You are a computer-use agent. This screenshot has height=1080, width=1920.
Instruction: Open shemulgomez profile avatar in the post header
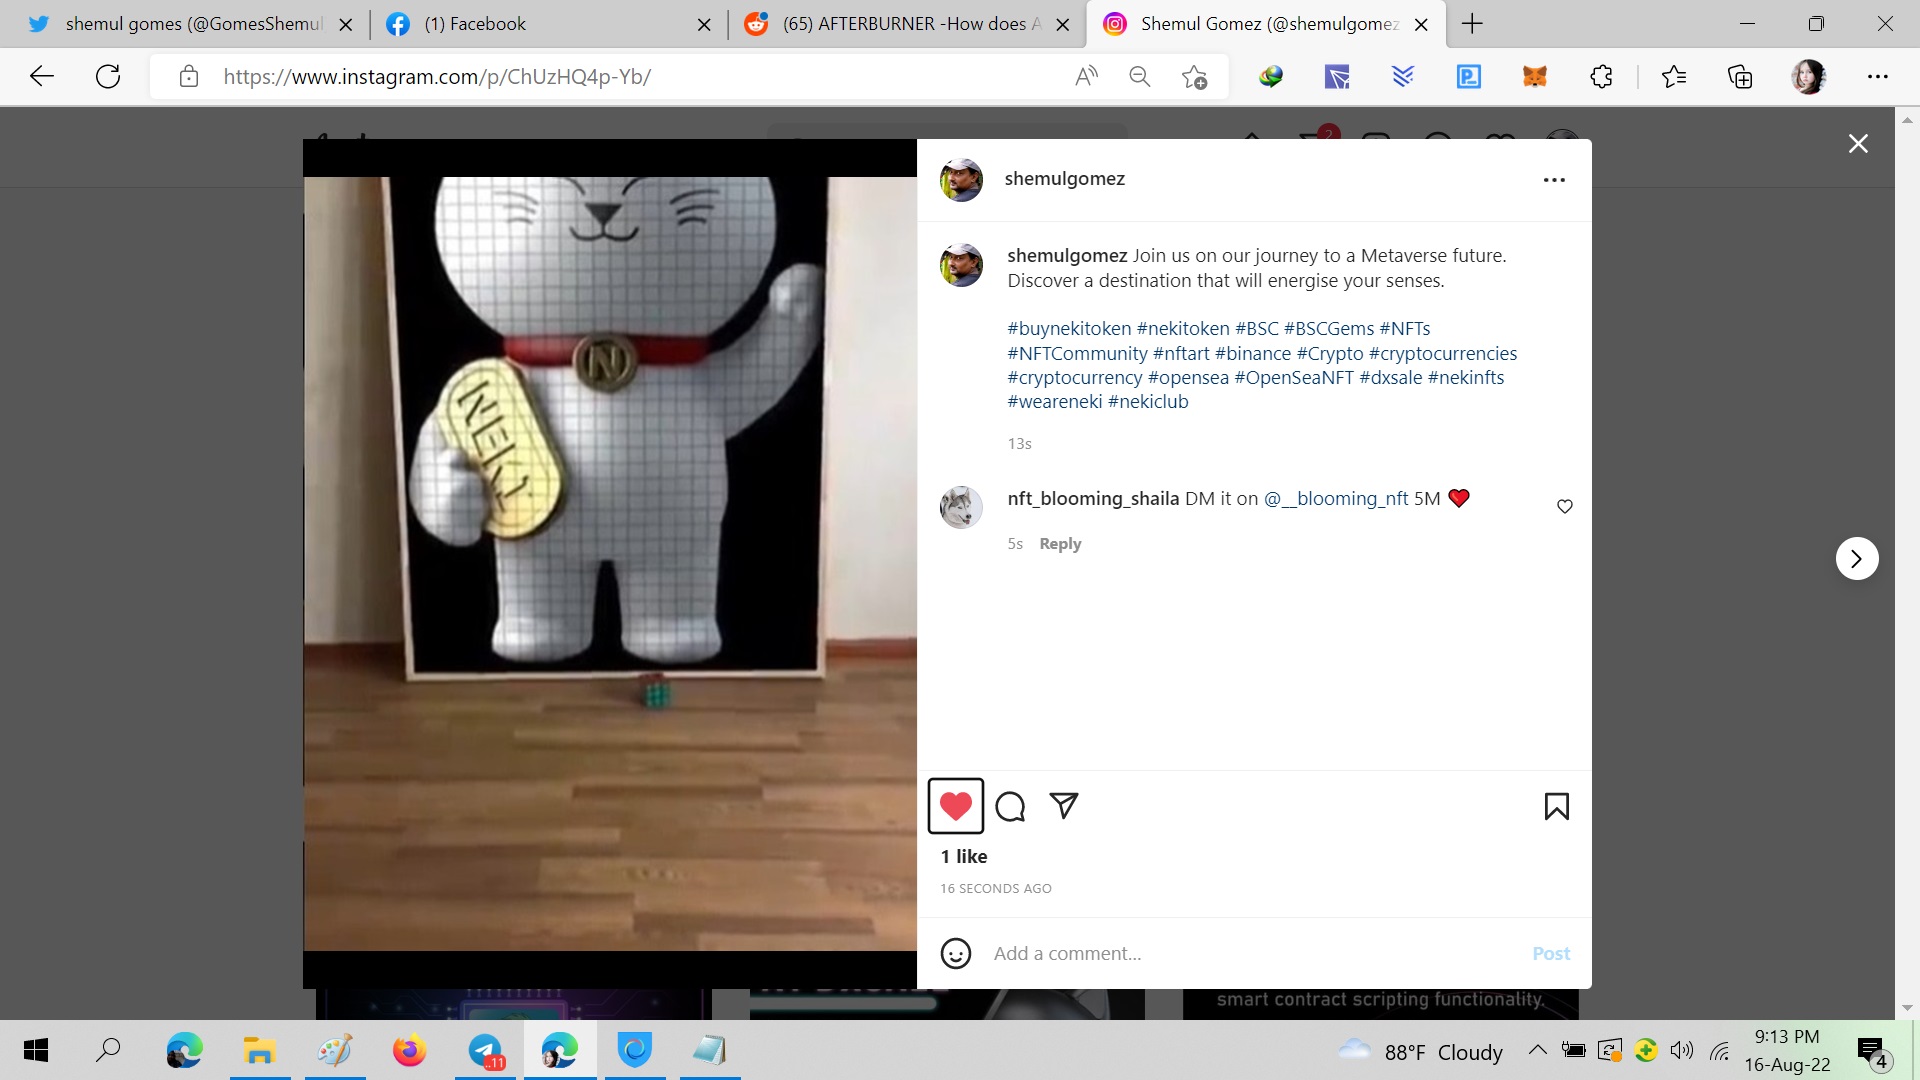(x=961, y=180)
